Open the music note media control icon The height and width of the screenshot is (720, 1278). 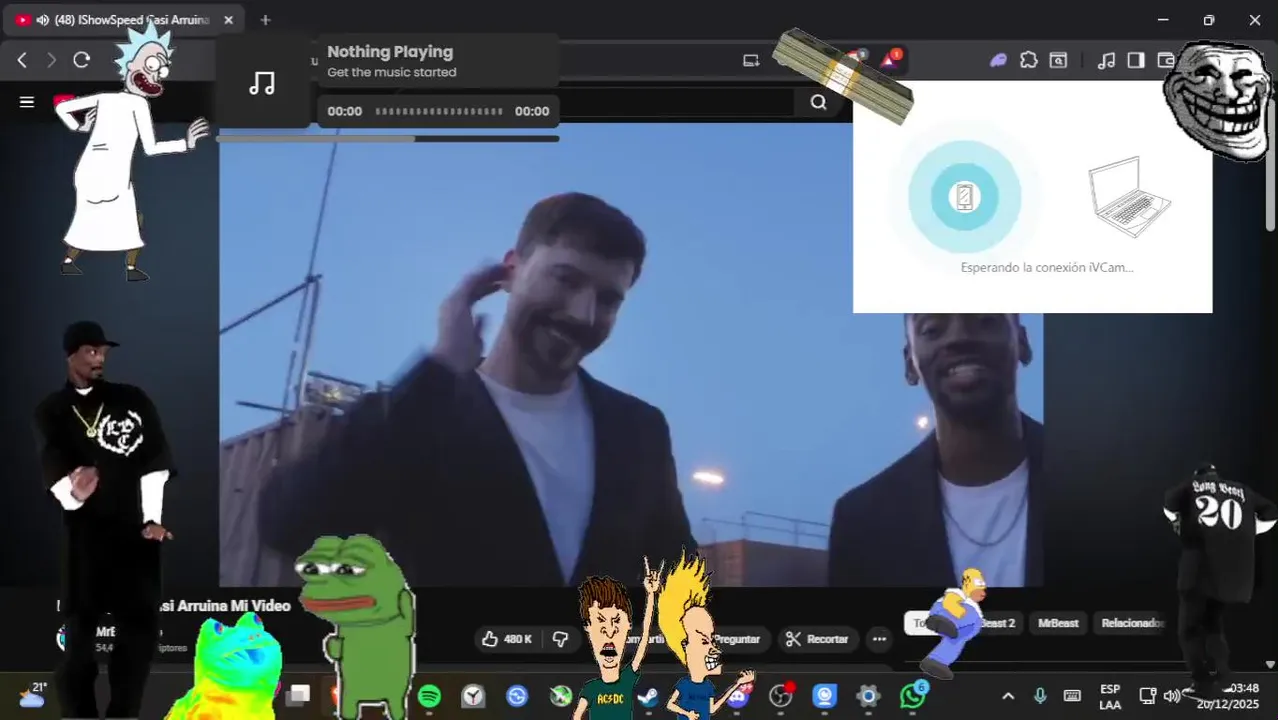[x=1106, y=60]
